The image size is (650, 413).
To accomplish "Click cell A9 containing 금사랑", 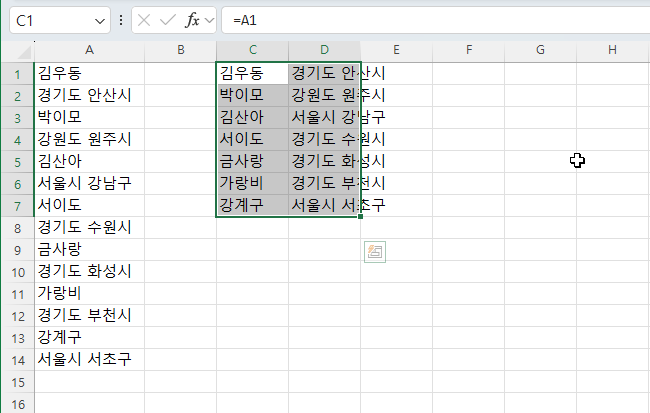I will [x=90, y=250].
